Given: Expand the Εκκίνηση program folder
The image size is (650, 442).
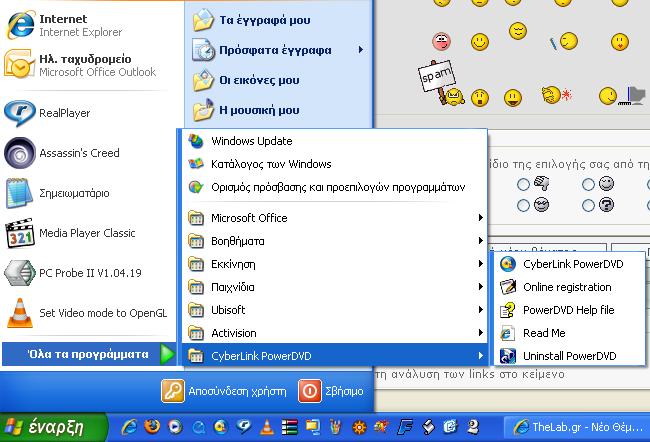Looking at the screenshot, I should point(334,264).
